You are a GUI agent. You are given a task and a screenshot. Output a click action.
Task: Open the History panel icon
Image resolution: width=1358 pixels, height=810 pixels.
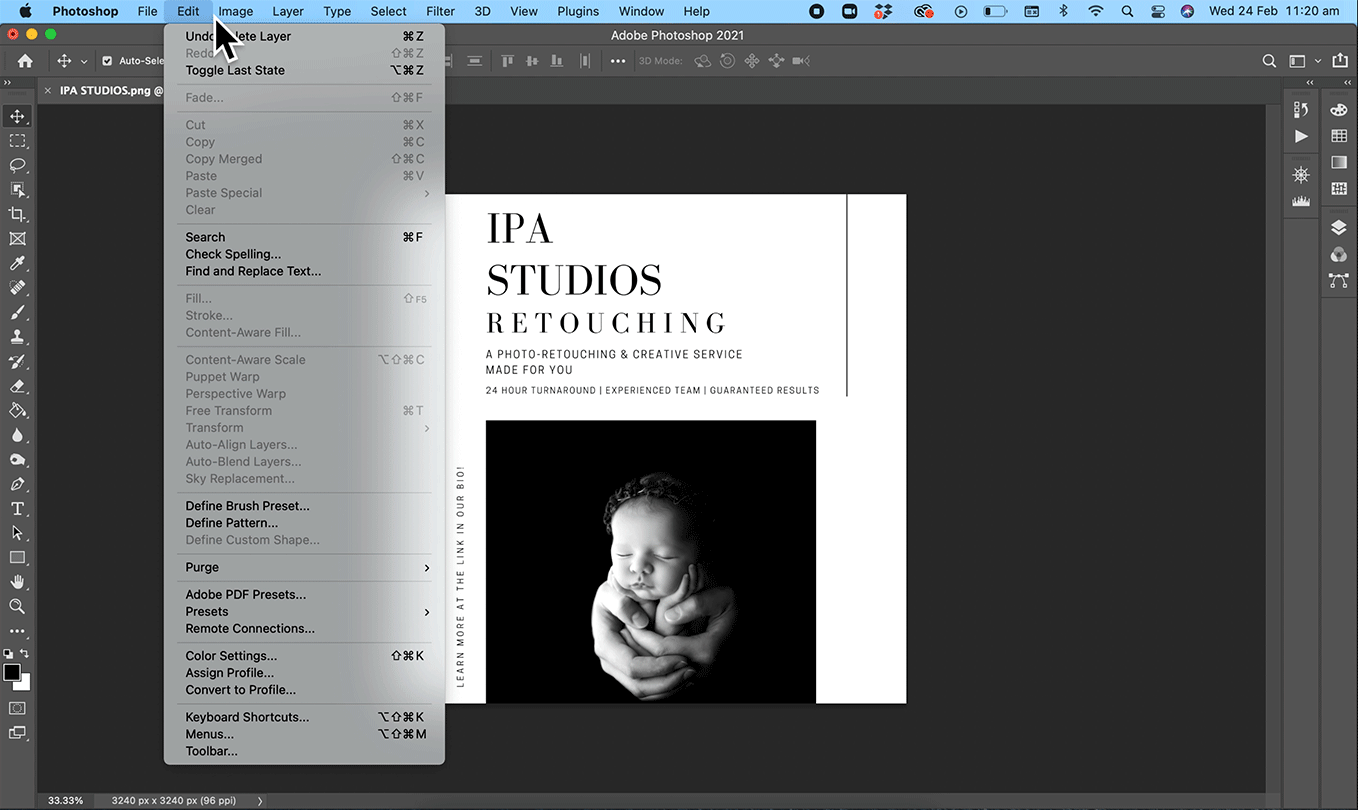click(1301, 110)
